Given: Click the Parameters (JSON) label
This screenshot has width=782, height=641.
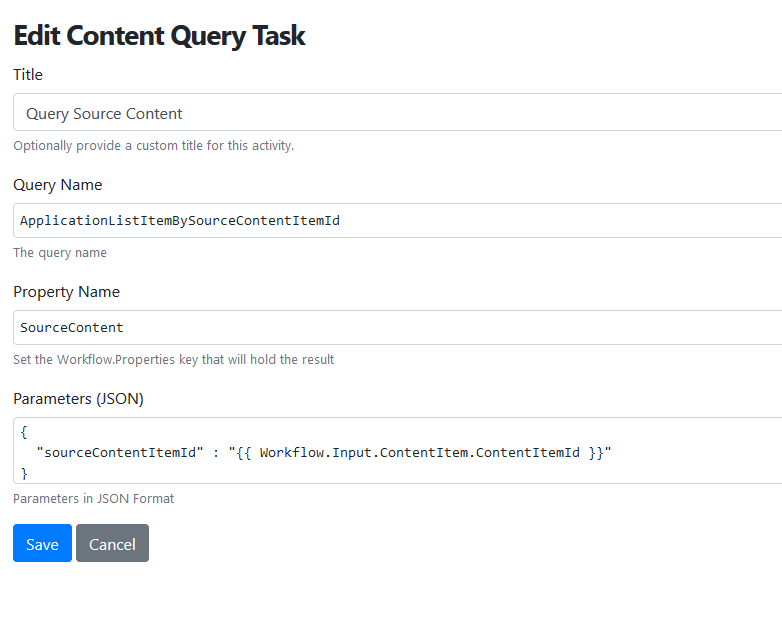Looking at the screenshot, I should pos(78,399).
